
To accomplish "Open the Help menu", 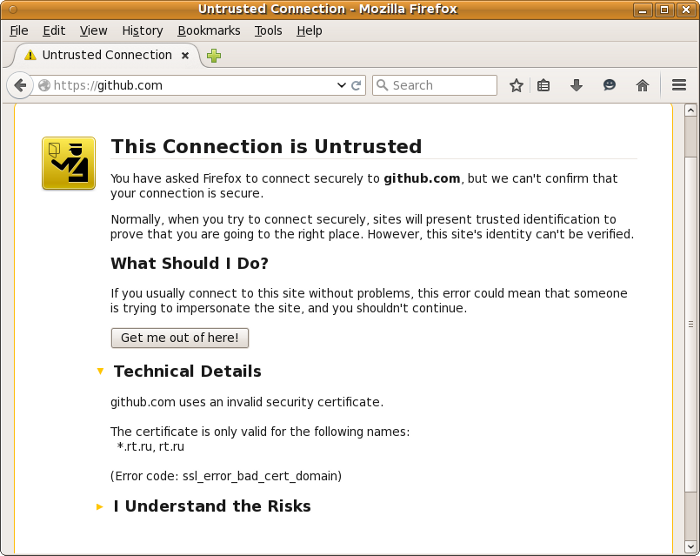I will (309, 30).
